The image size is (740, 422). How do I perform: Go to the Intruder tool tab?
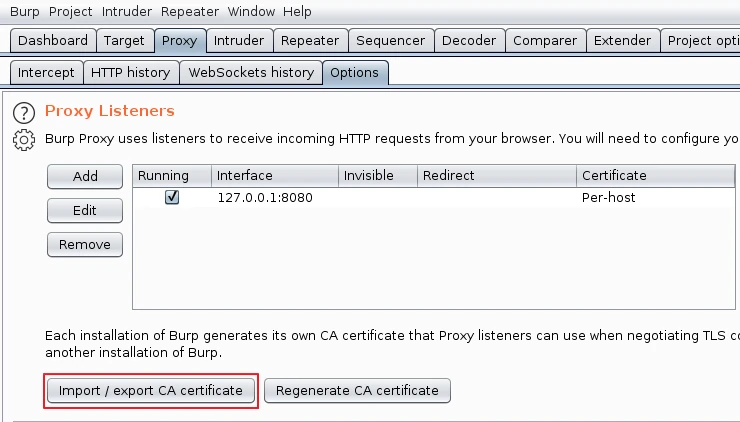pyautogui.click(x=239, y=41)
